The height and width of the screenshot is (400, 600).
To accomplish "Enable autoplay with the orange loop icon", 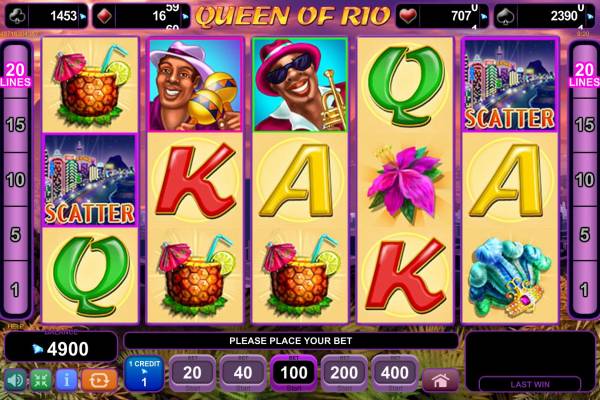I will coord(99,380).
